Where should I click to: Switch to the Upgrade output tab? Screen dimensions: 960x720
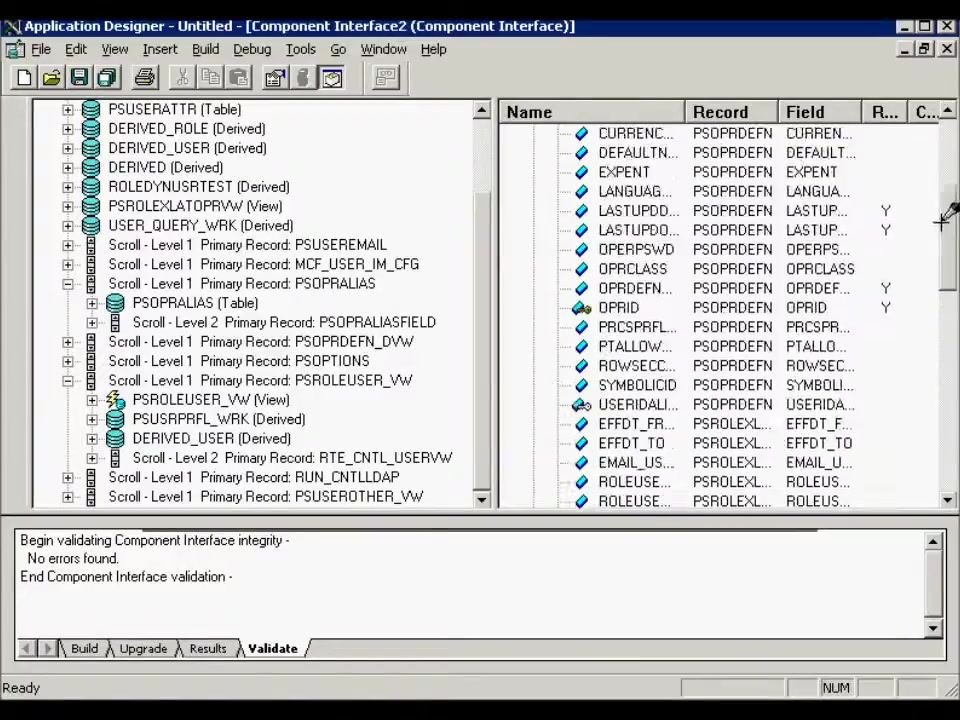pyautogui.click(x=143, y=648)
